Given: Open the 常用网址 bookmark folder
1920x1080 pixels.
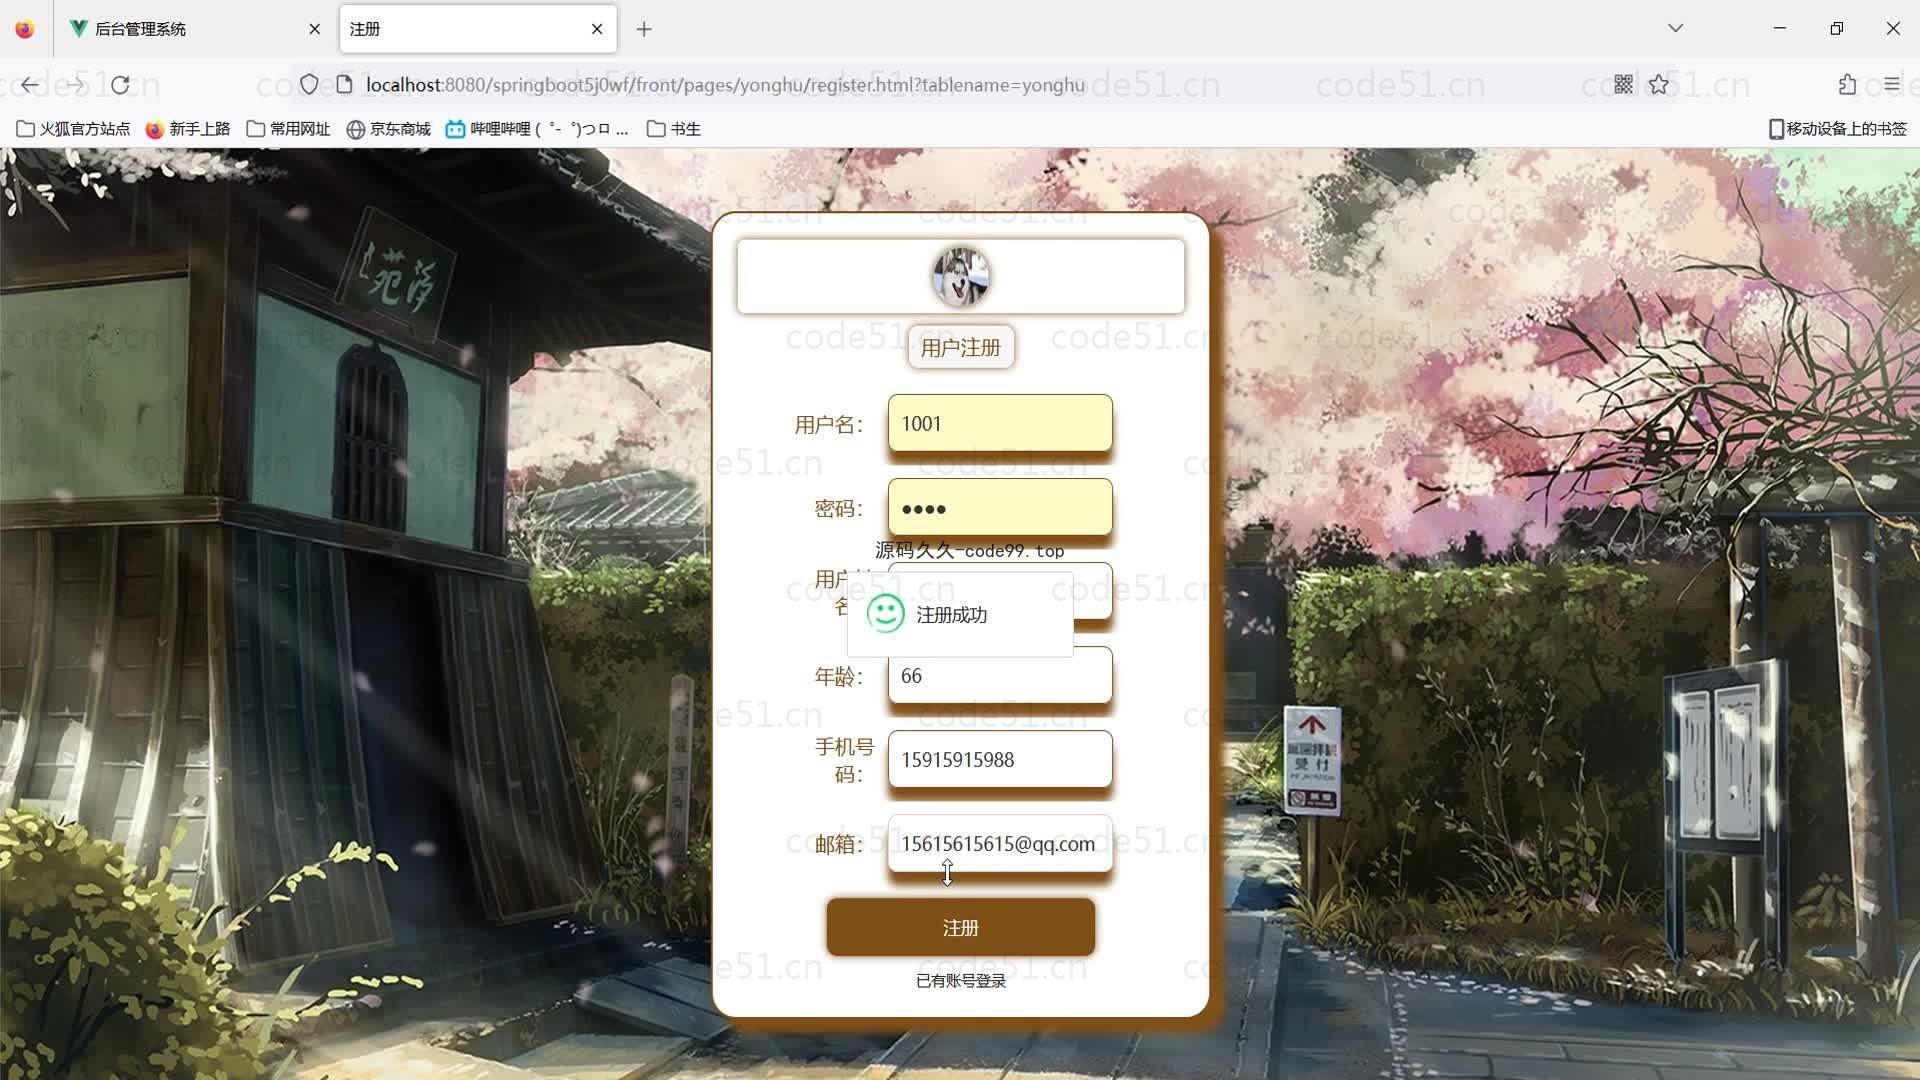Looking at the screenshot, I should (288, 129).
